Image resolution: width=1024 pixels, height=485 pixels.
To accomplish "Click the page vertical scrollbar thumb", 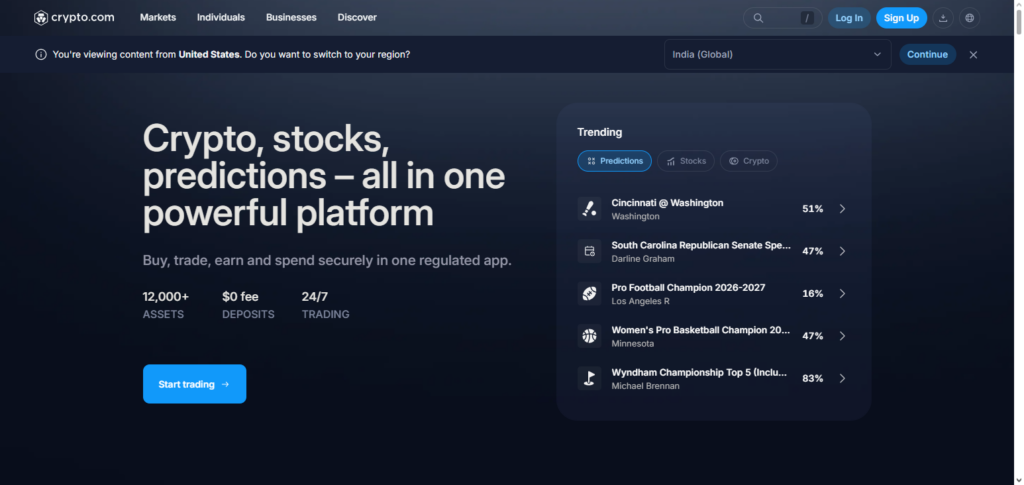I will [x=1019, y=23].
